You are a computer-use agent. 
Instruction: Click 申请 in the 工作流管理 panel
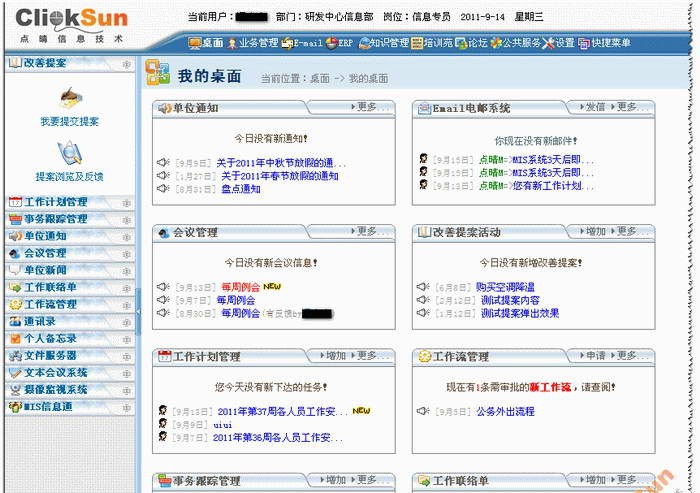coord(592,355)
